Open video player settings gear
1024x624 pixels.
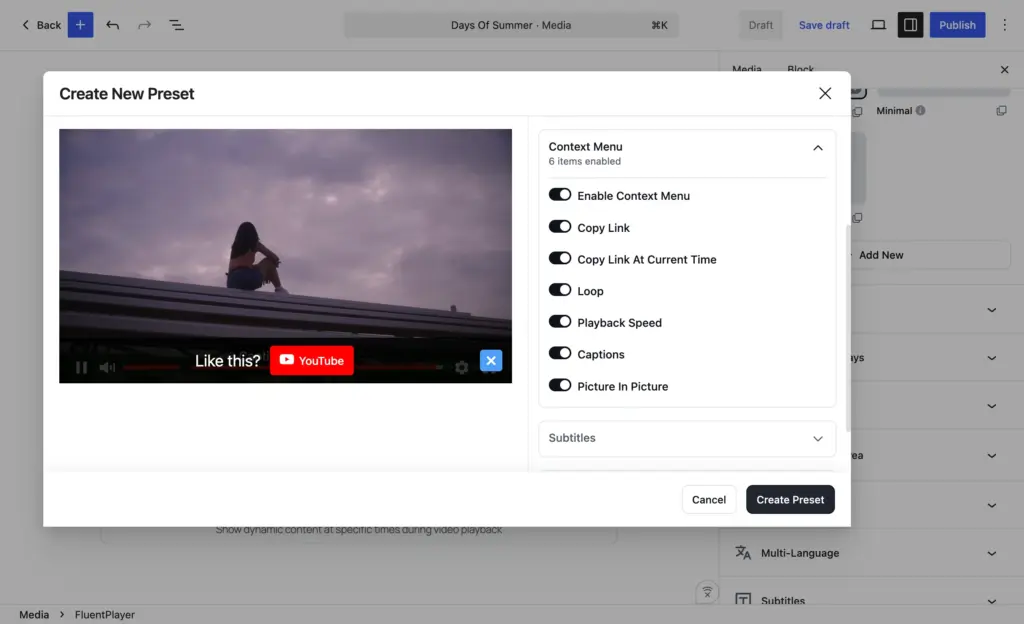(x=462, y=367)
